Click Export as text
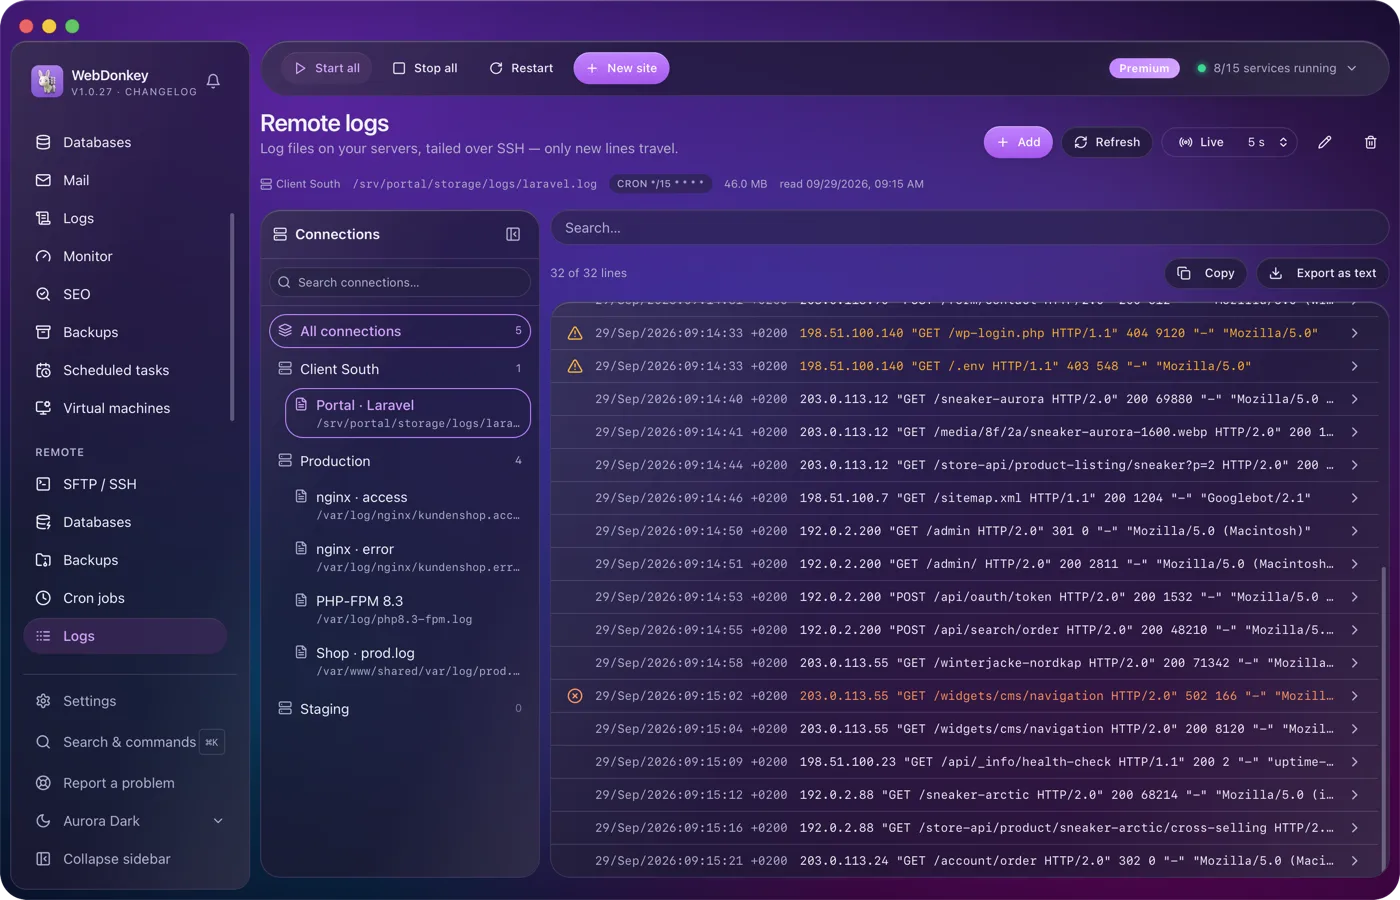This screenshot has height=900, width=1400. (x=1322, y=273)
